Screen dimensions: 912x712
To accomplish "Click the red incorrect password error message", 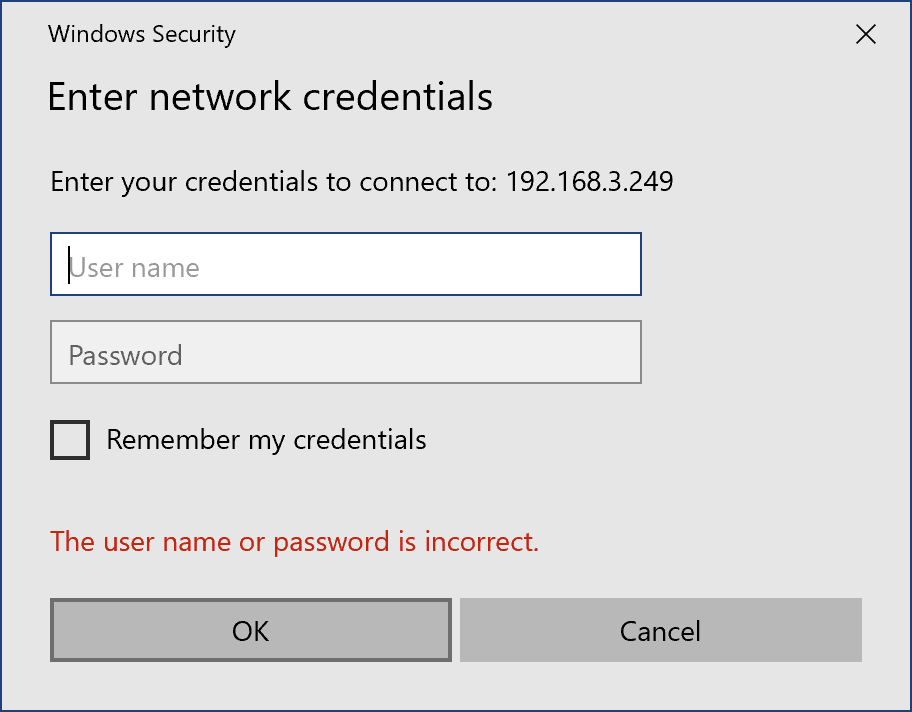I will tap(295, 542).
